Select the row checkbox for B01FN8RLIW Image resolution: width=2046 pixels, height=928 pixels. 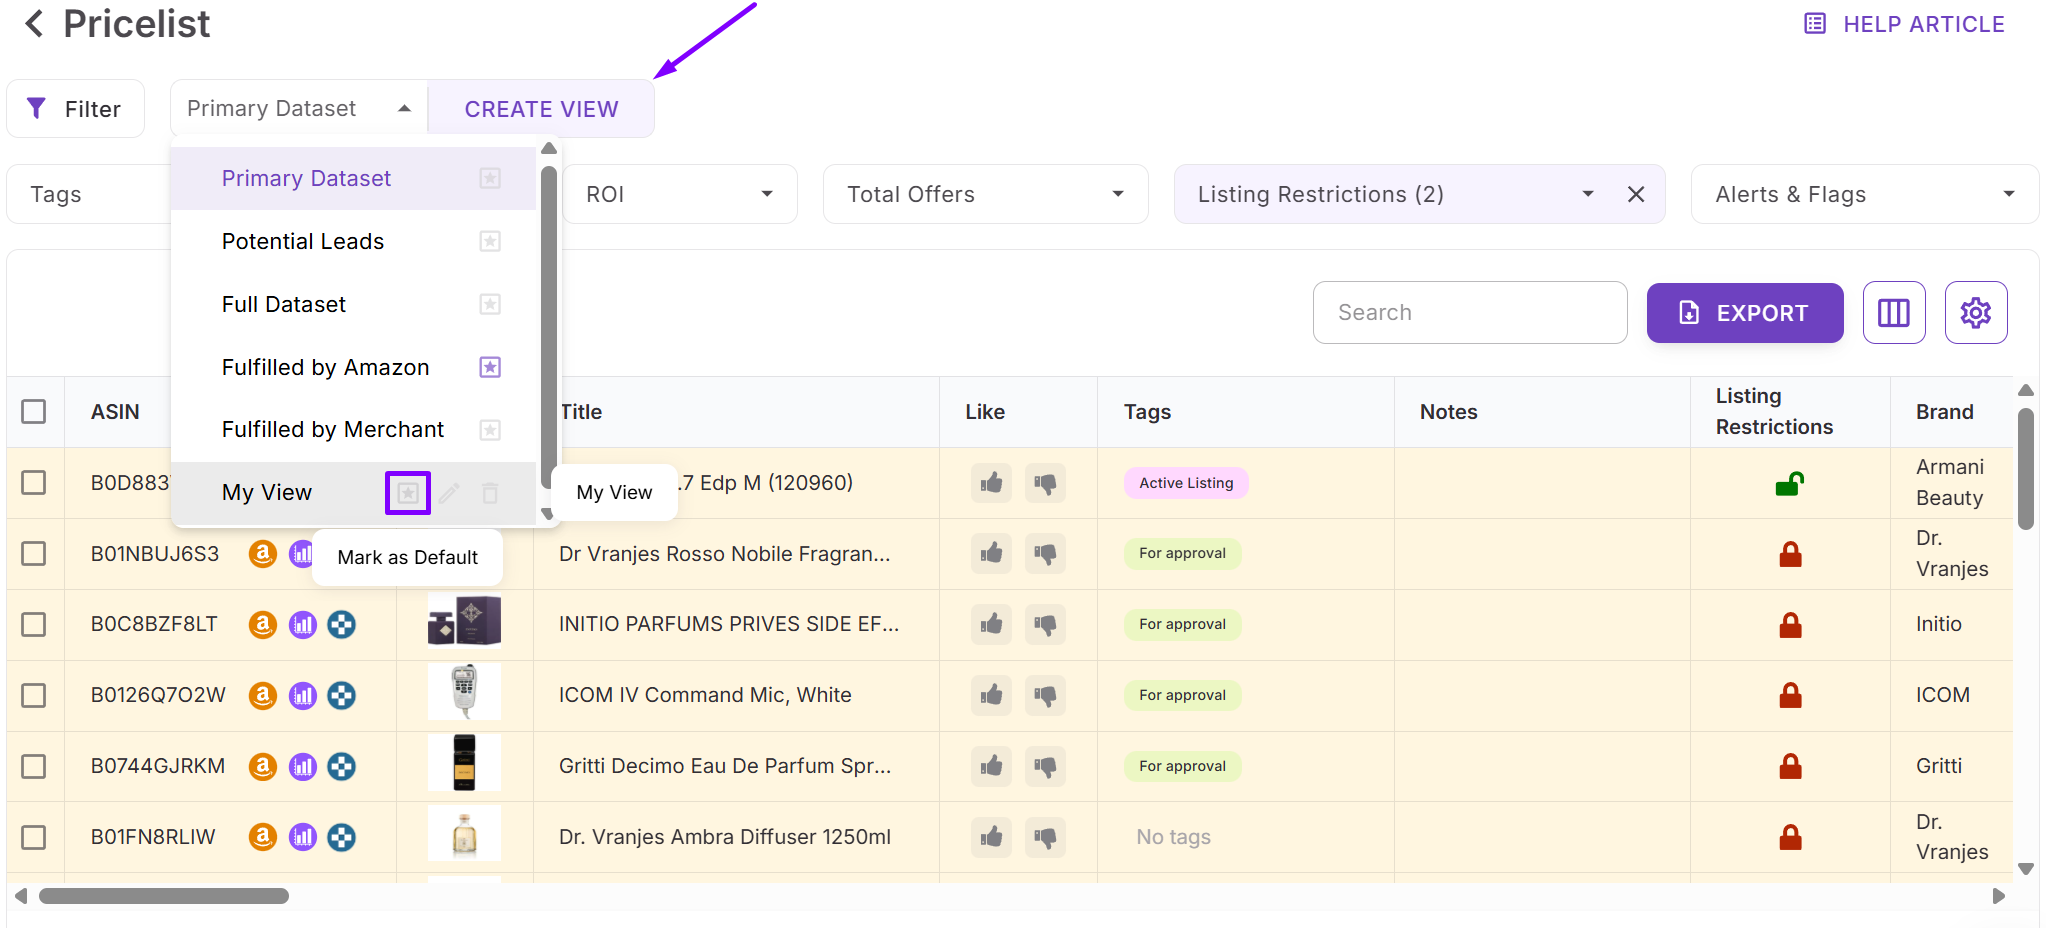pyautogui.click(x=34, y=837)
